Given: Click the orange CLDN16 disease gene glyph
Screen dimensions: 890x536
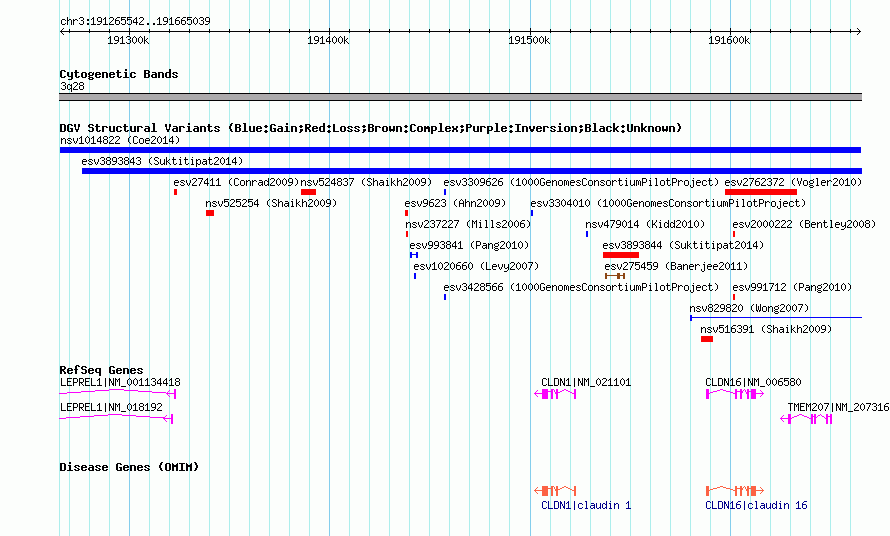Looking at the screenshot, I should coord(734,491).
